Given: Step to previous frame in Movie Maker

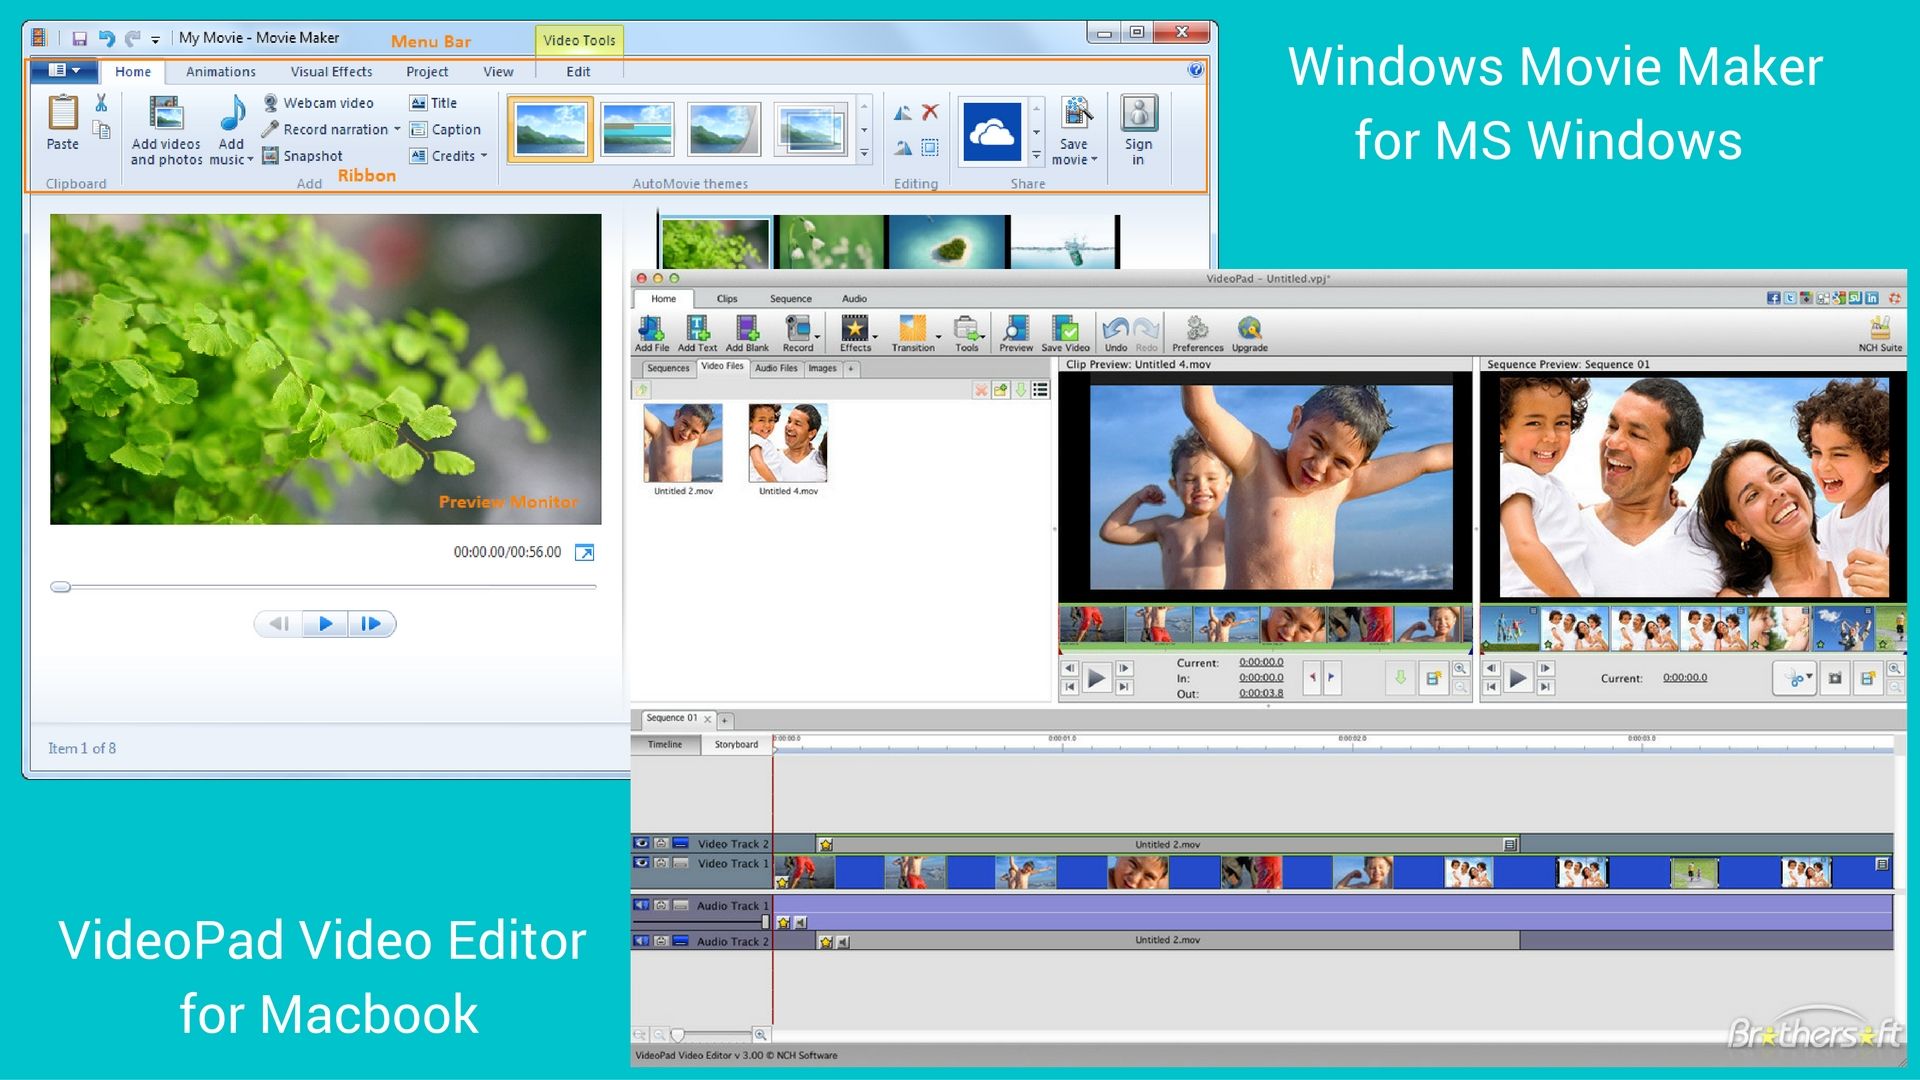Looking at the screenshot, I should coord(279,624).
